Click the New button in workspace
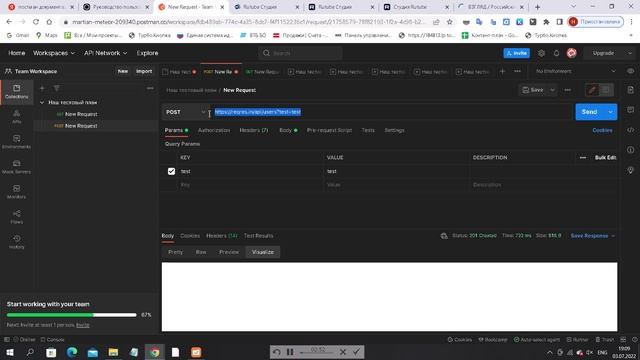640x360 pixels. [123, 71]
